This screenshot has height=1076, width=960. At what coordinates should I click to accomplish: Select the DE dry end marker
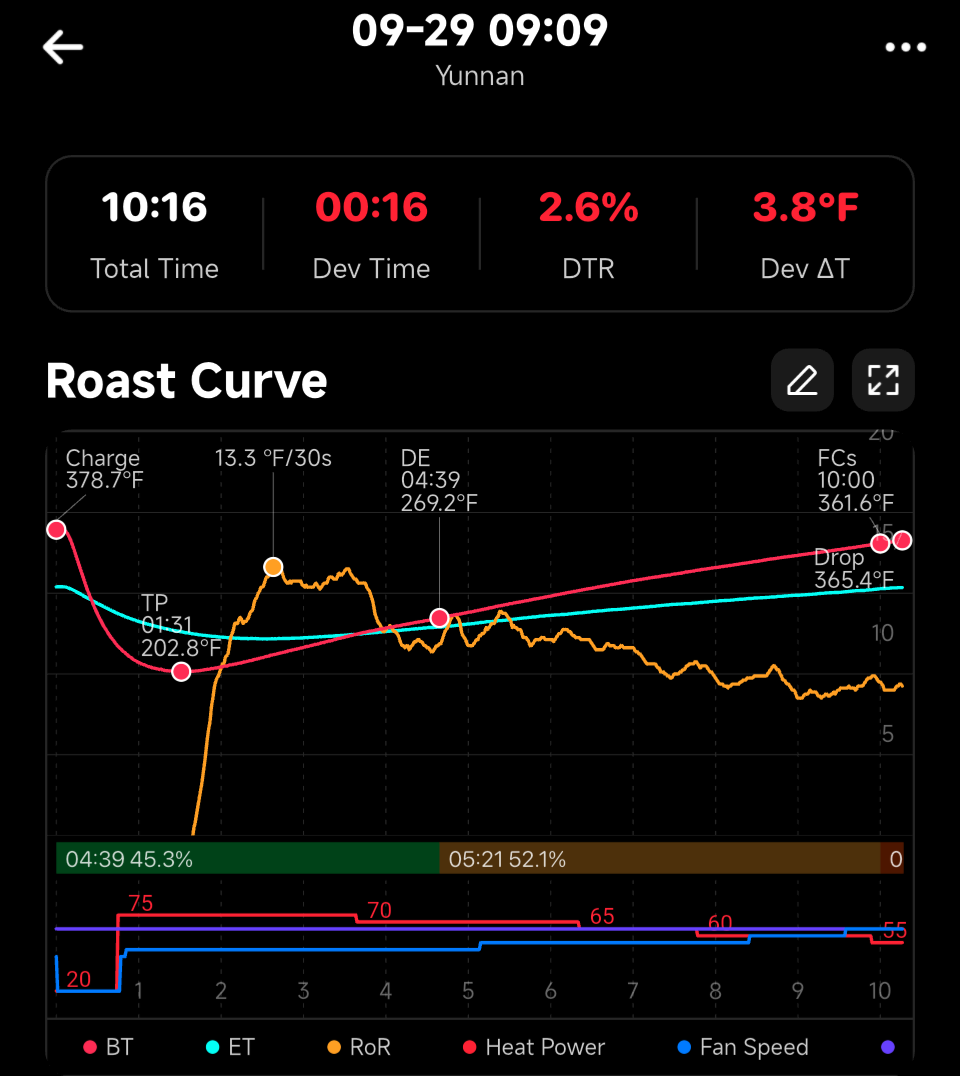(x=440, y=618)
